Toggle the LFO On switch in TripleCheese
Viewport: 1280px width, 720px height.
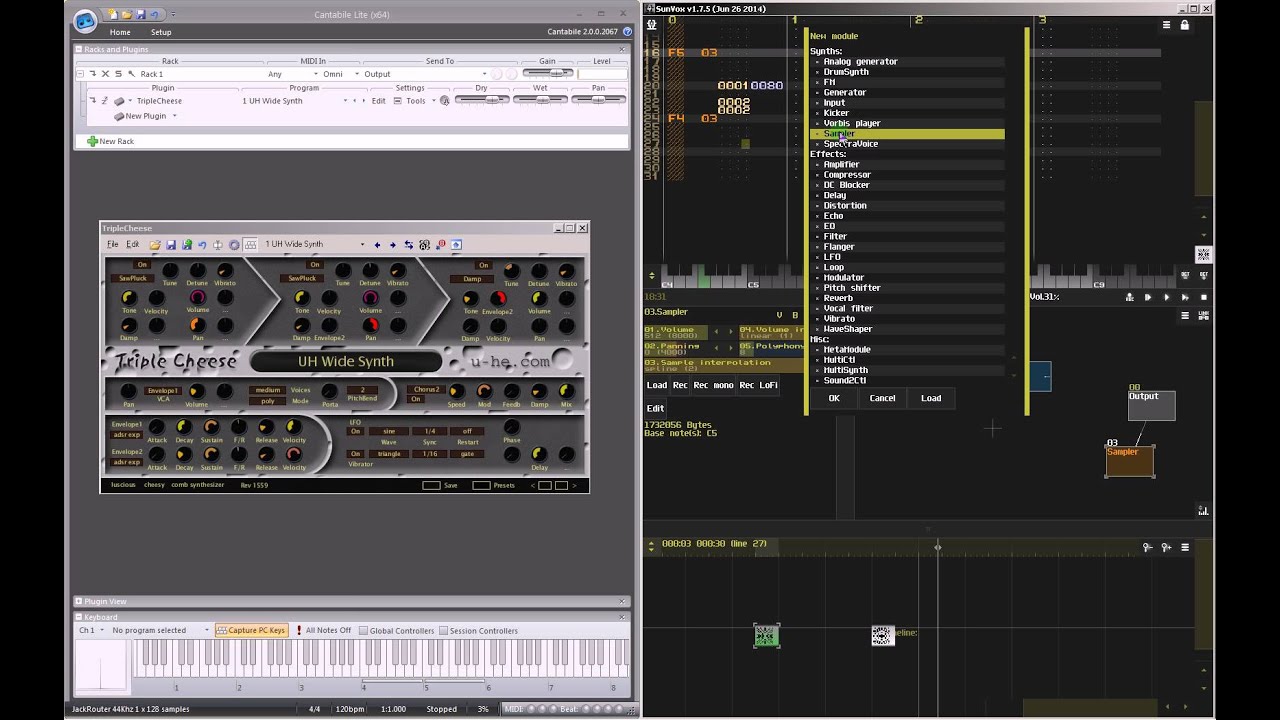point(355,431)
